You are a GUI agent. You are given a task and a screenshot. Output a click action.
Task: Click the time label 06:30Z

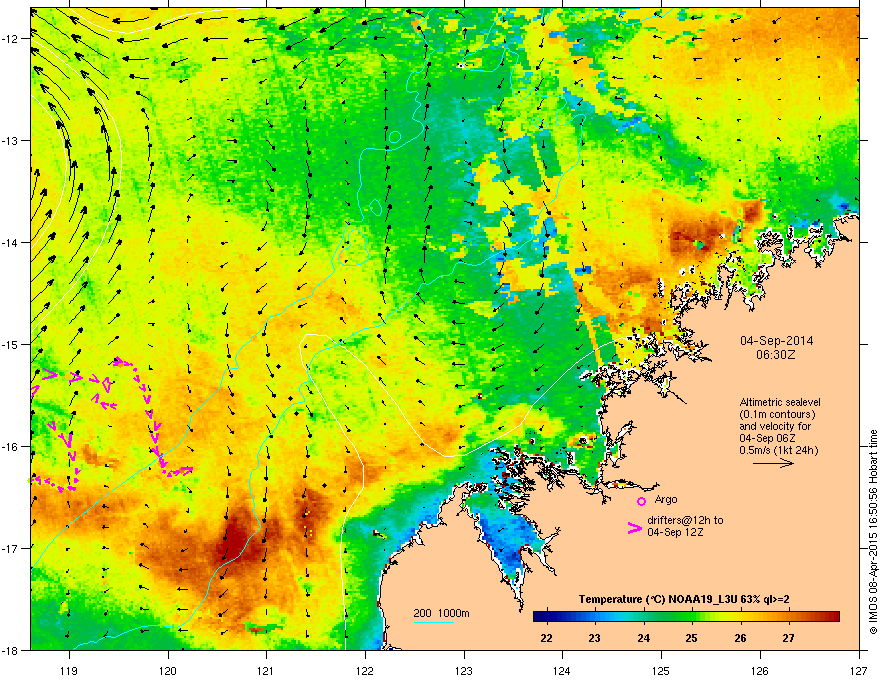coord(776,355)
